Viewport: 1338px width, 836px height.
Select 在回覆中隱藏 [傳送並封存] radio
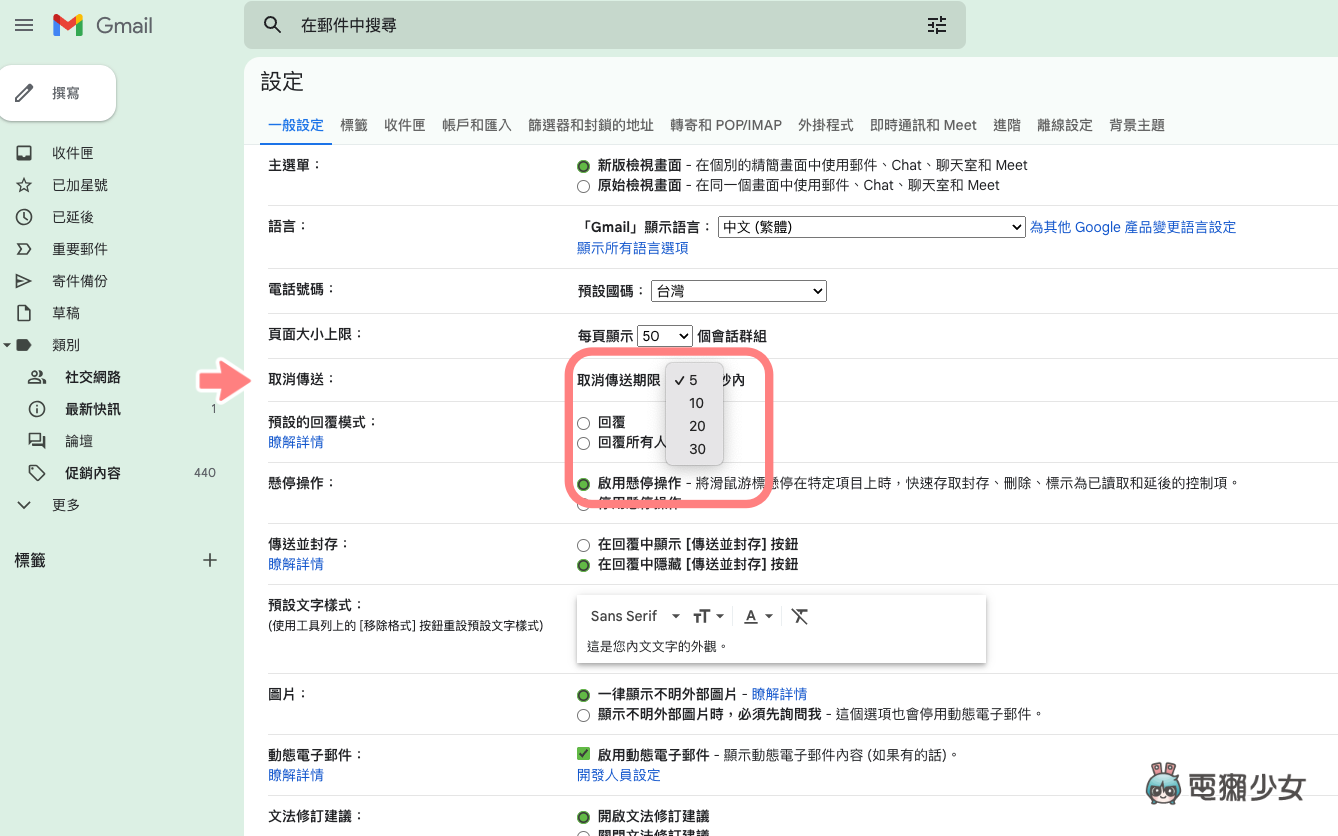[583, 565]
